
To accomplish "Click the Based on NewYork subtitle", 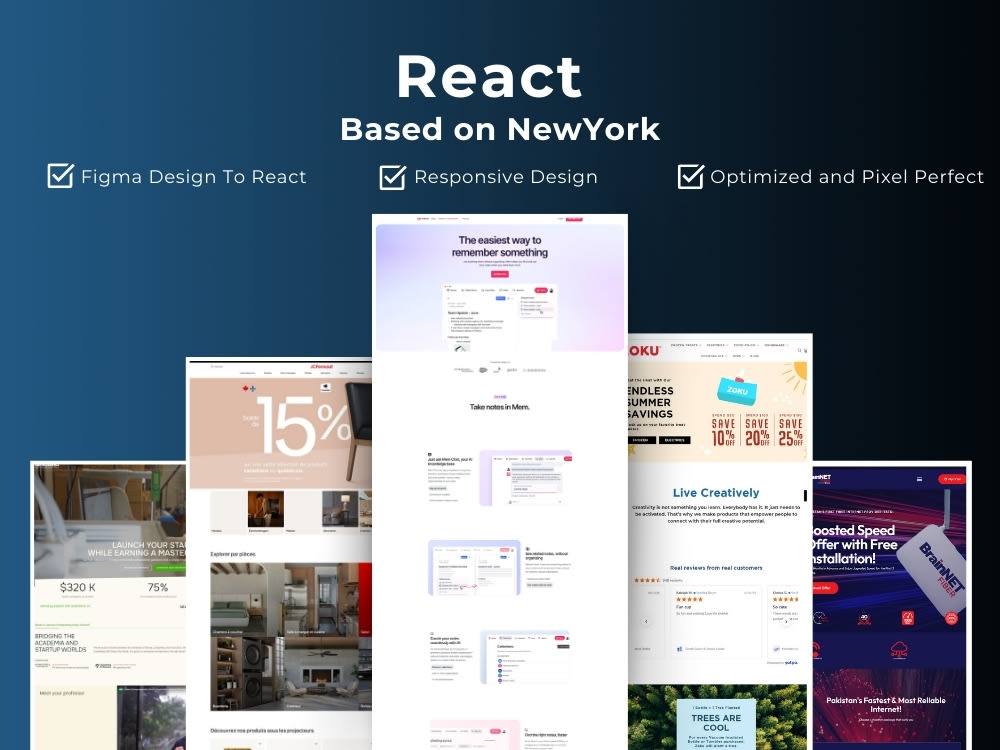I will point(500,129).
